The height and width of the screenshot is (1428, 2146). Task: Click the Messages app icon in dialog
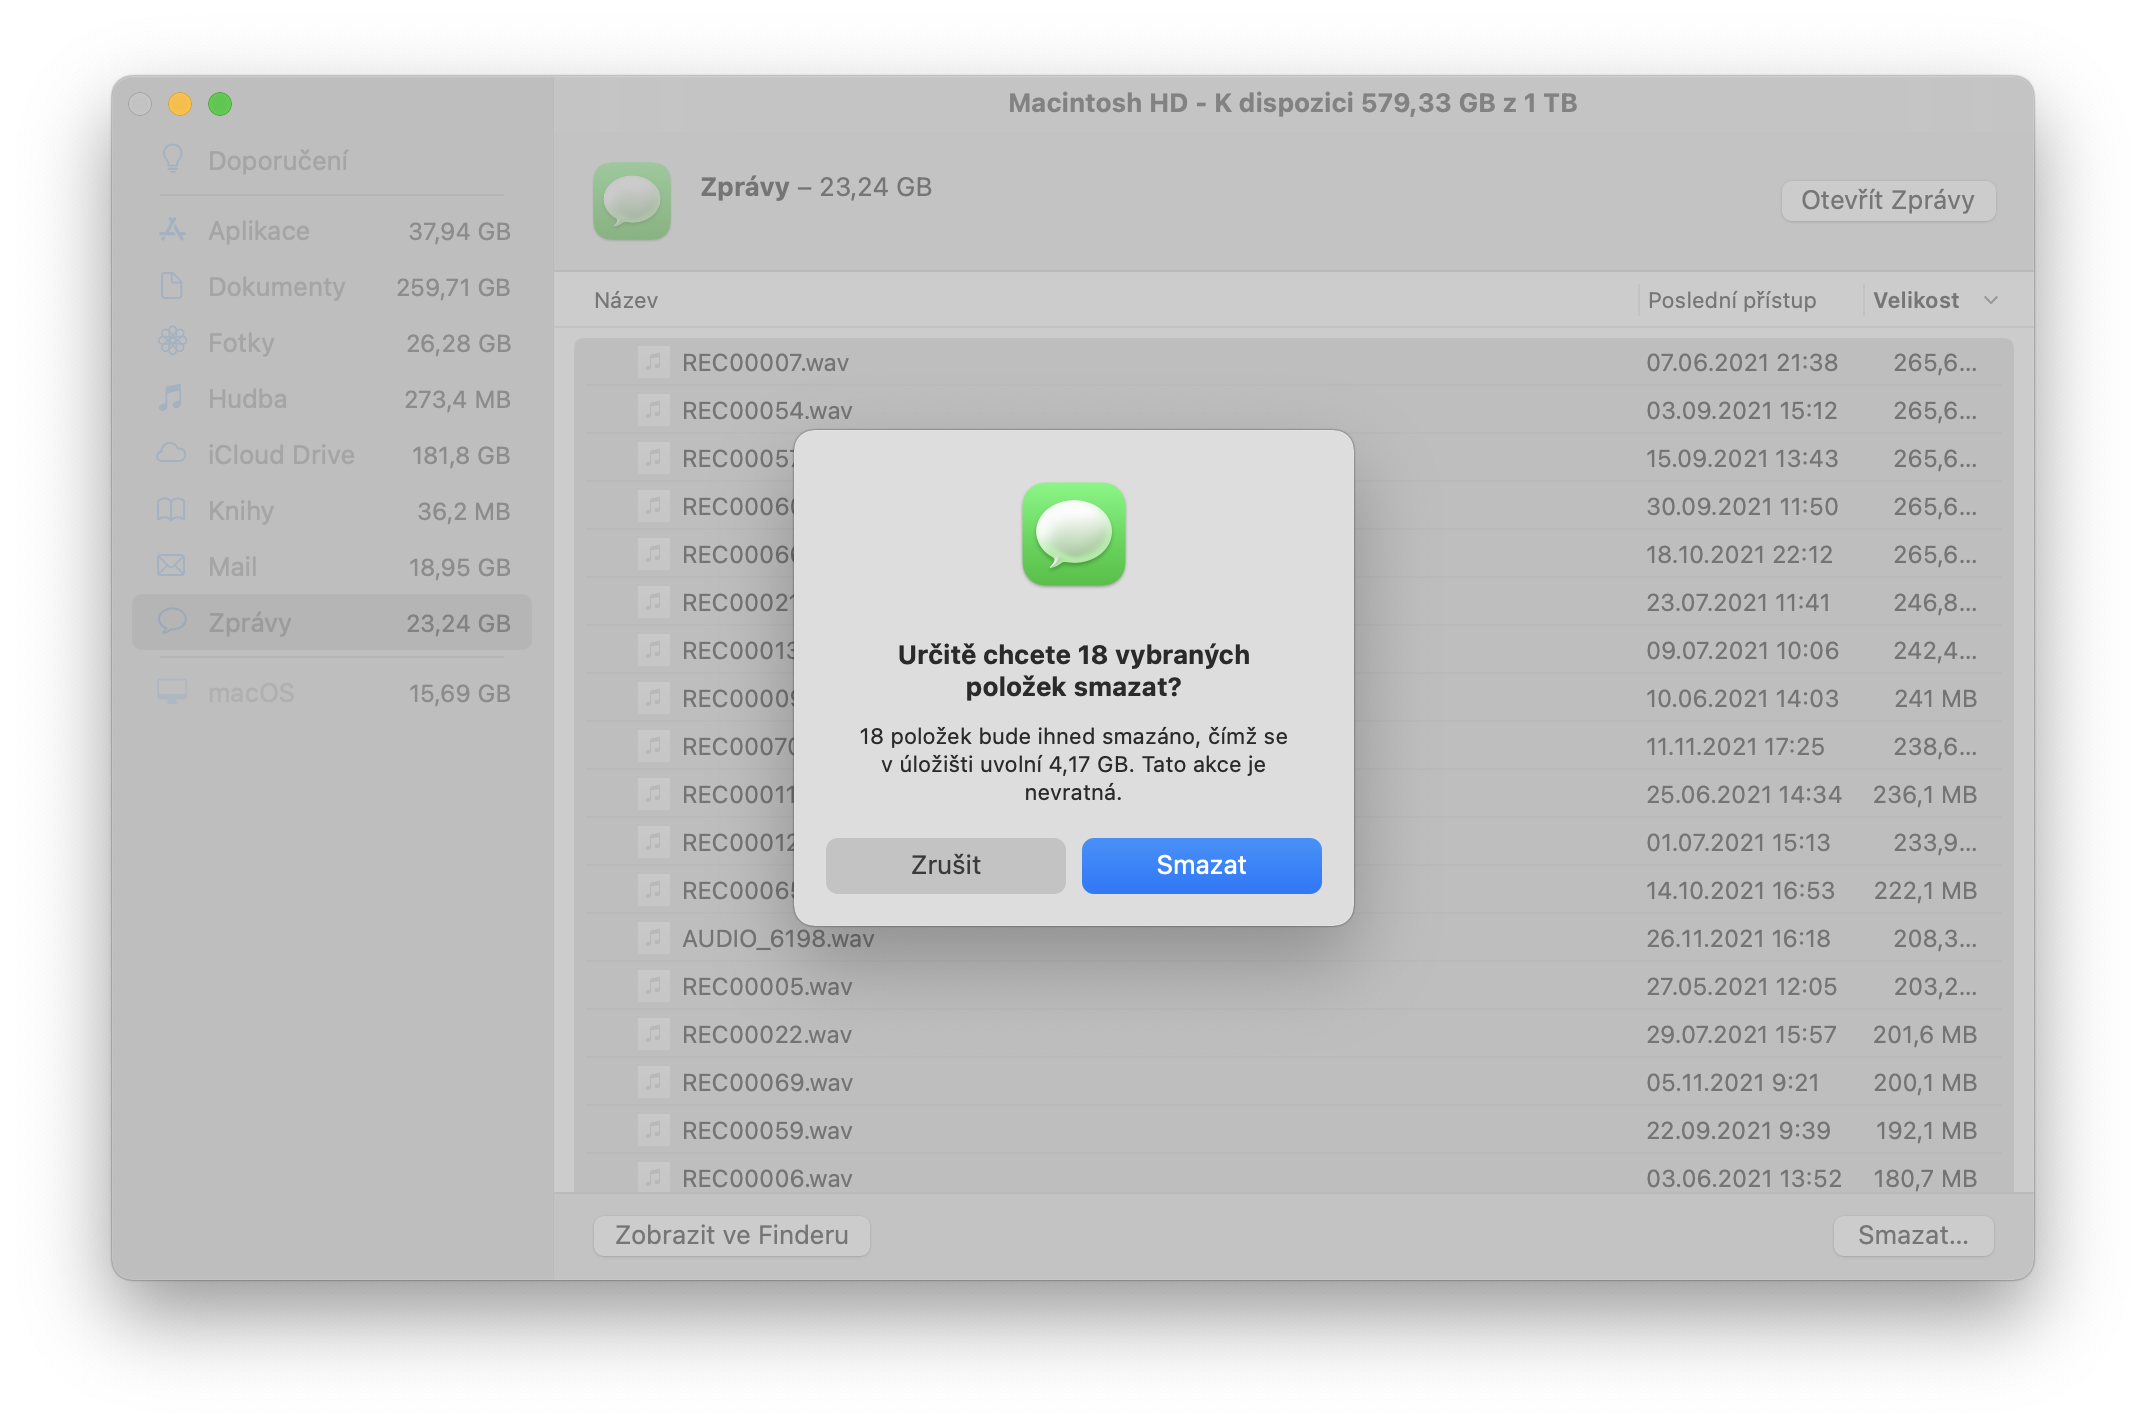[1073, 534]
